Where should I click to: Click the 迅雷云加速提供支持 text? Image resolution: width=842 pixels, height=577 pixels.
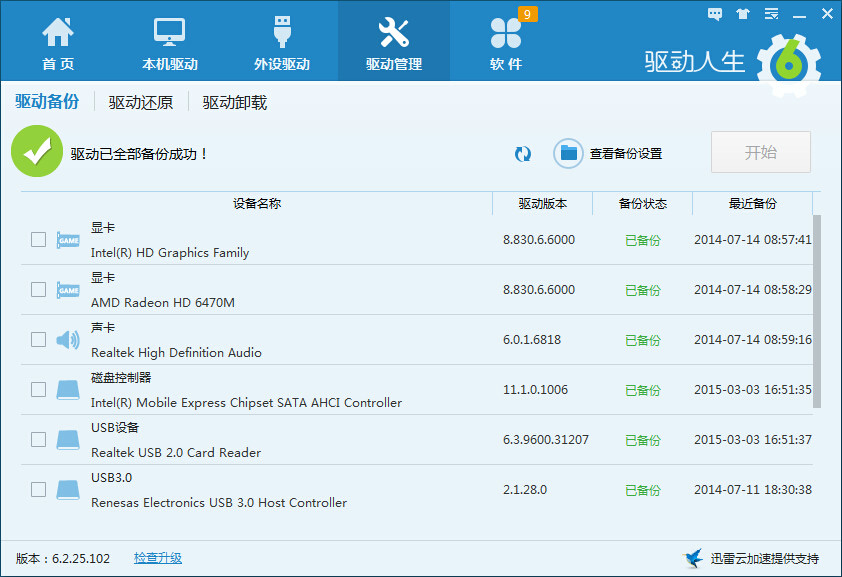(x=765, y=559)
